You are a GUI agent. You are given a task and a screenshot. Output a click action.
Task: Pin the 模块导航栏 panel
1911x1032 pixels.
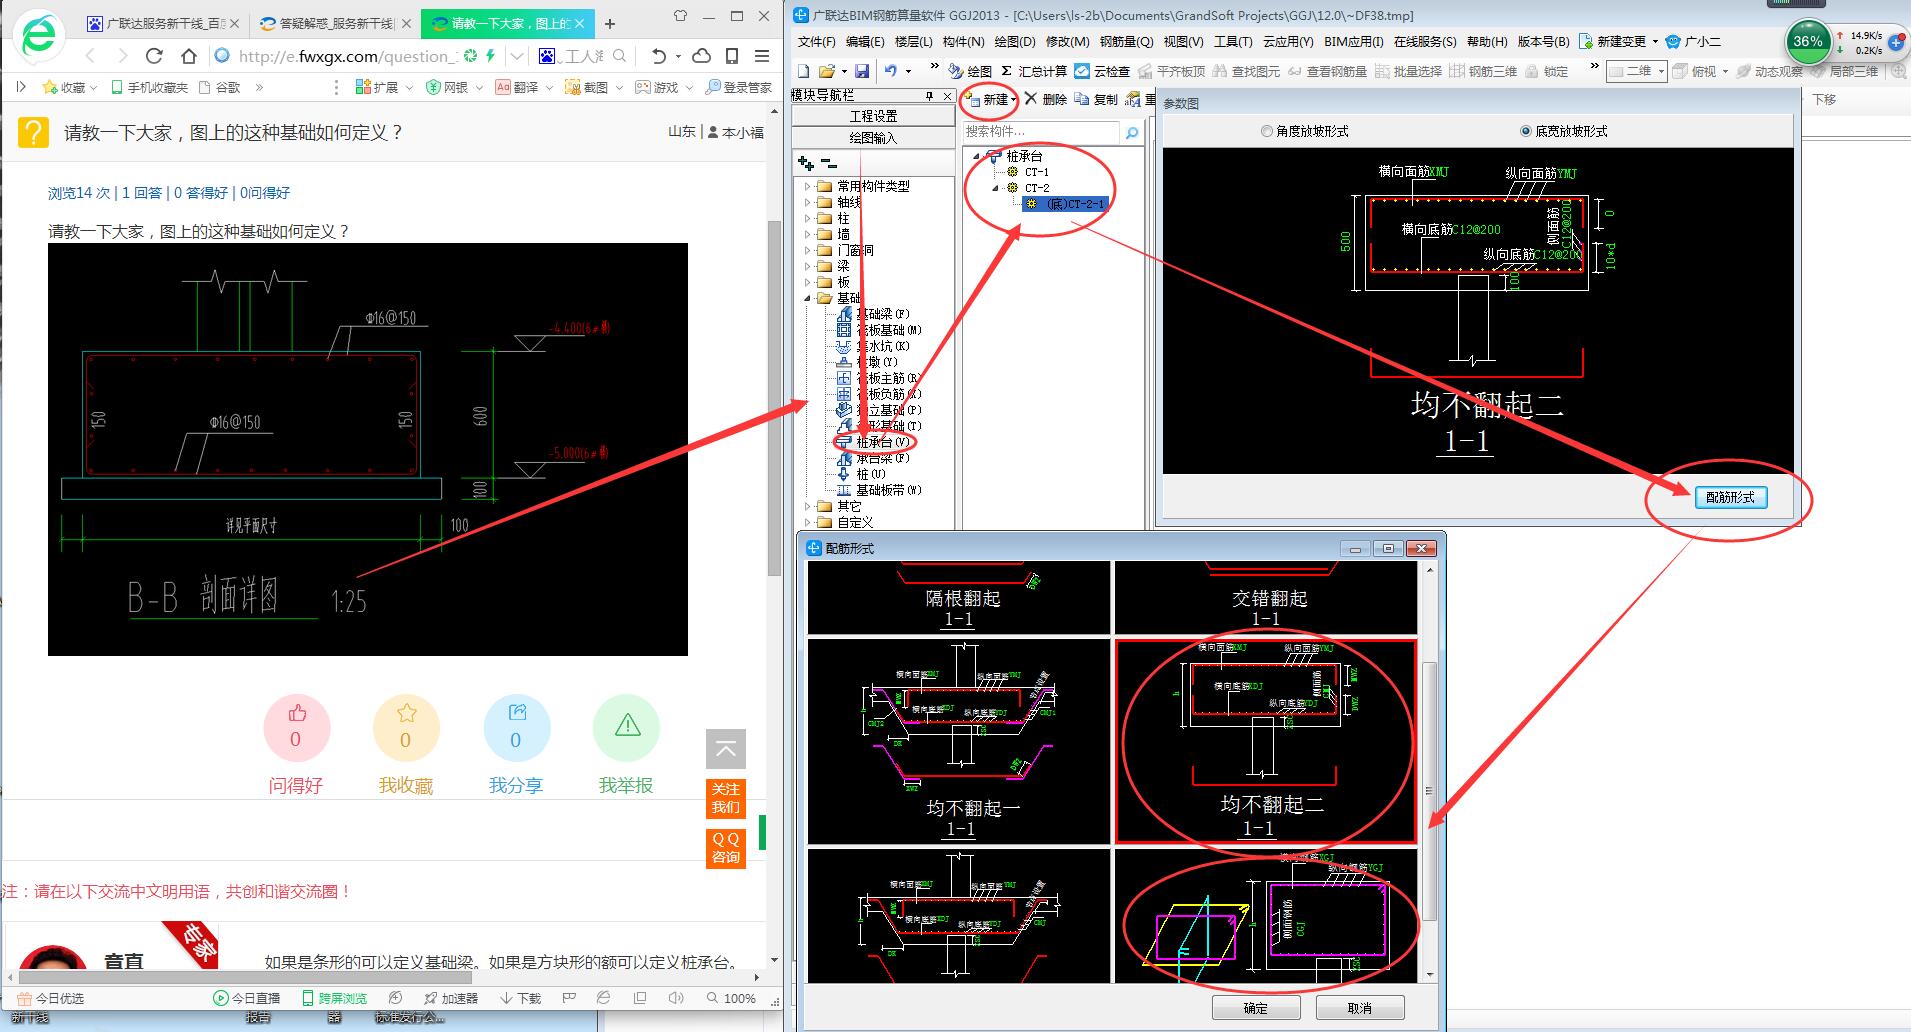(929, 96)
